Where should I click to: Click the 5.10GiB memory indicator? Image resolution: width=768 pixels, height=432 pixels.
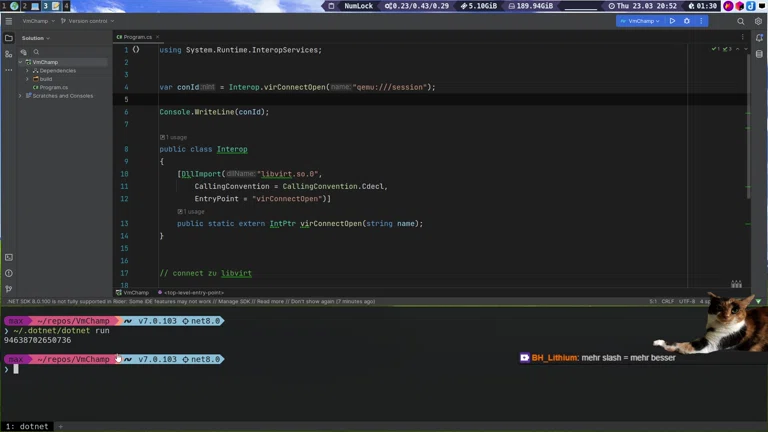pyautogui.click(x=479, y=6)
